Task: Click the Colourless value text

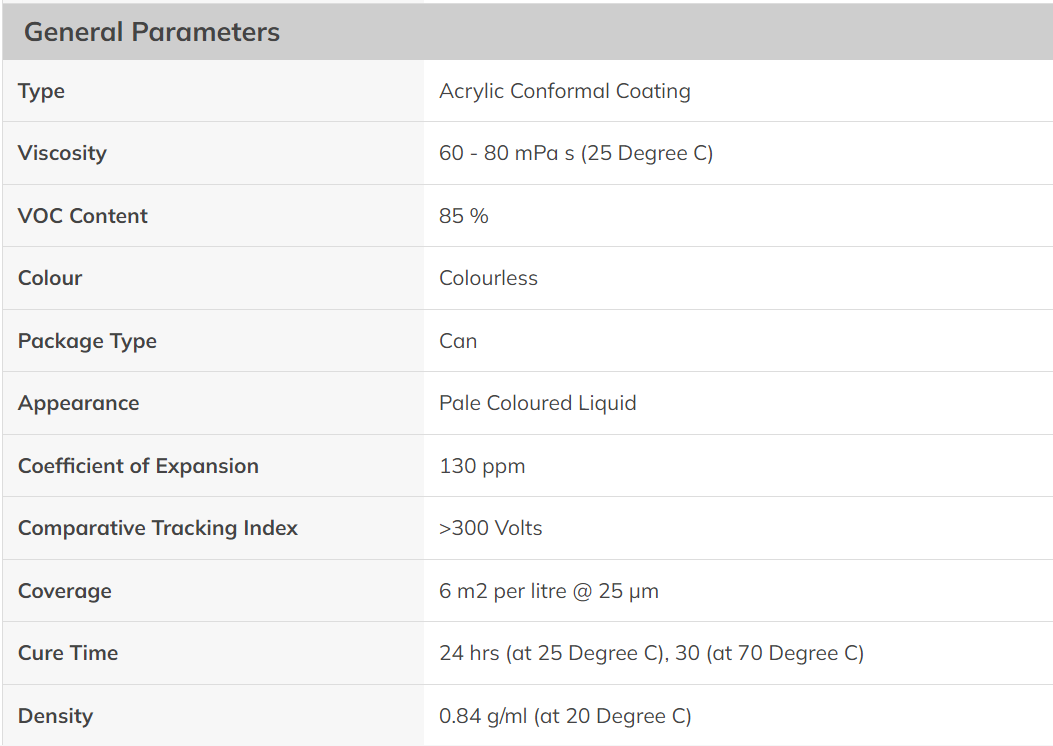Action: tap(488, 278)
